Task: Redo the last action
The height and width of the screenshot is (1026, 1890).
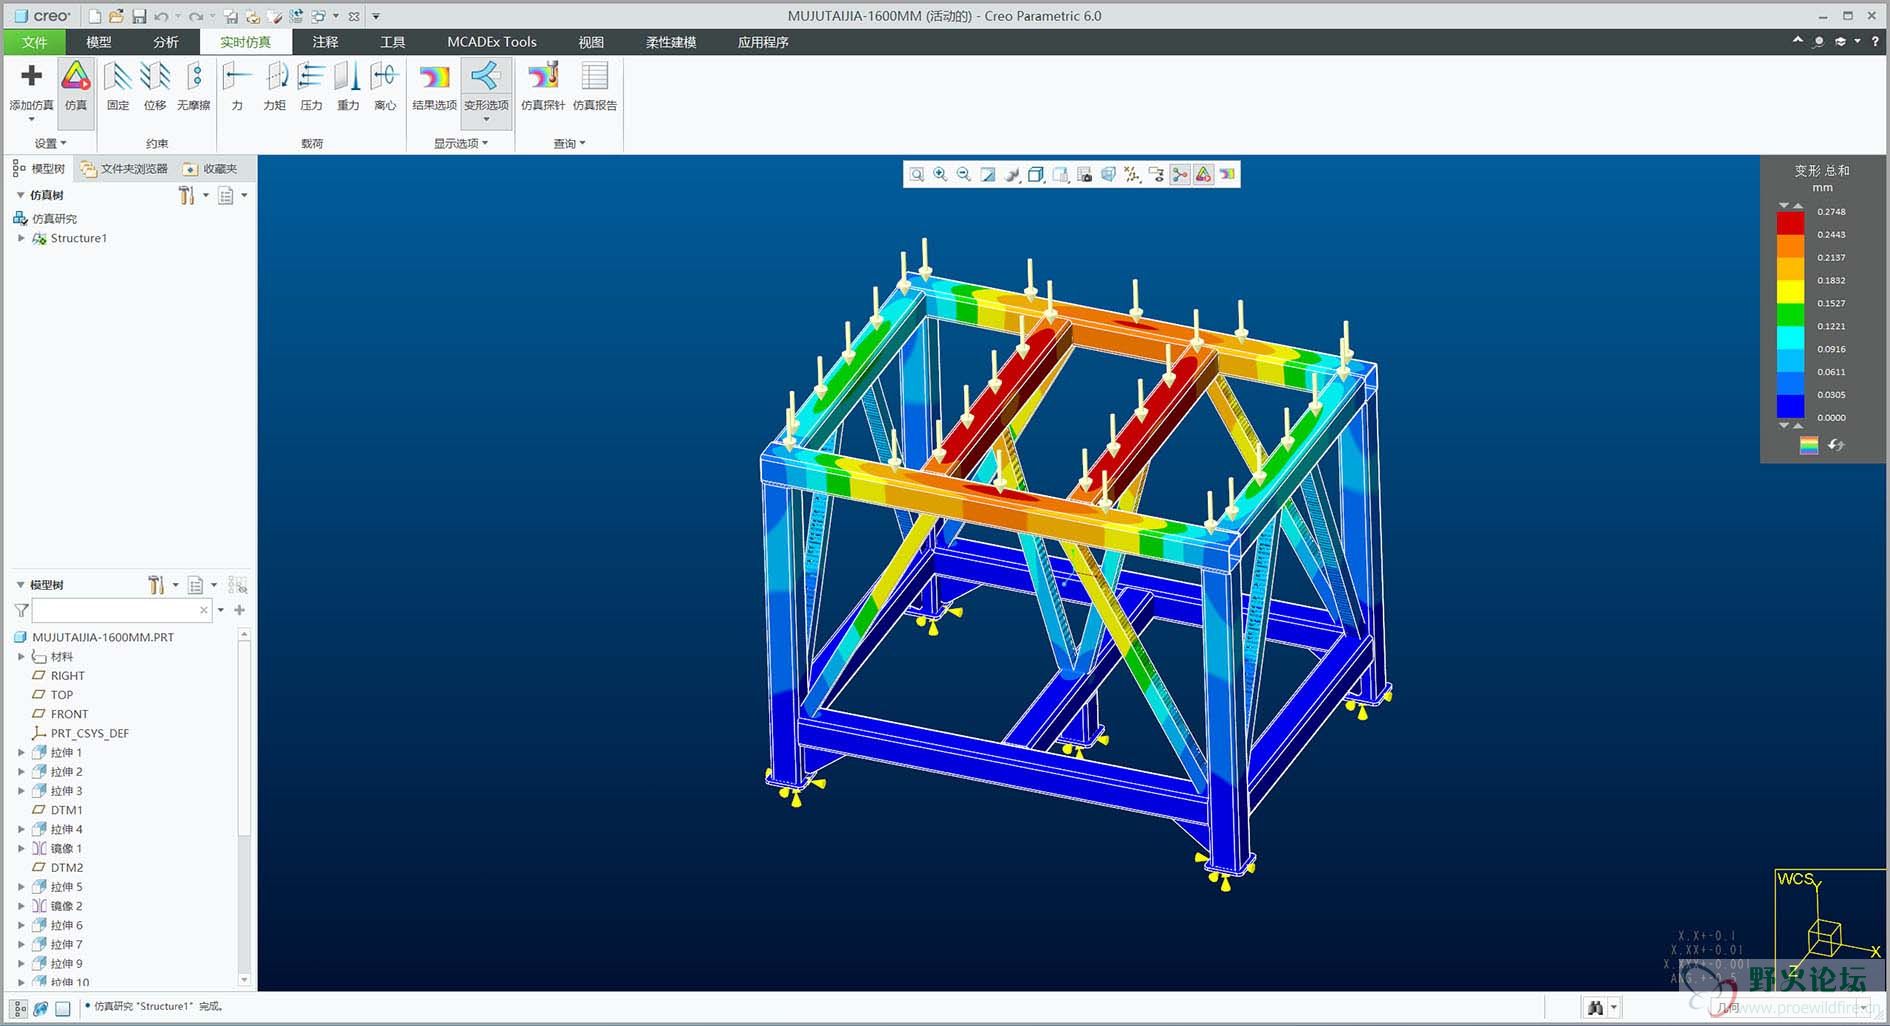Action: pos(196,16)
